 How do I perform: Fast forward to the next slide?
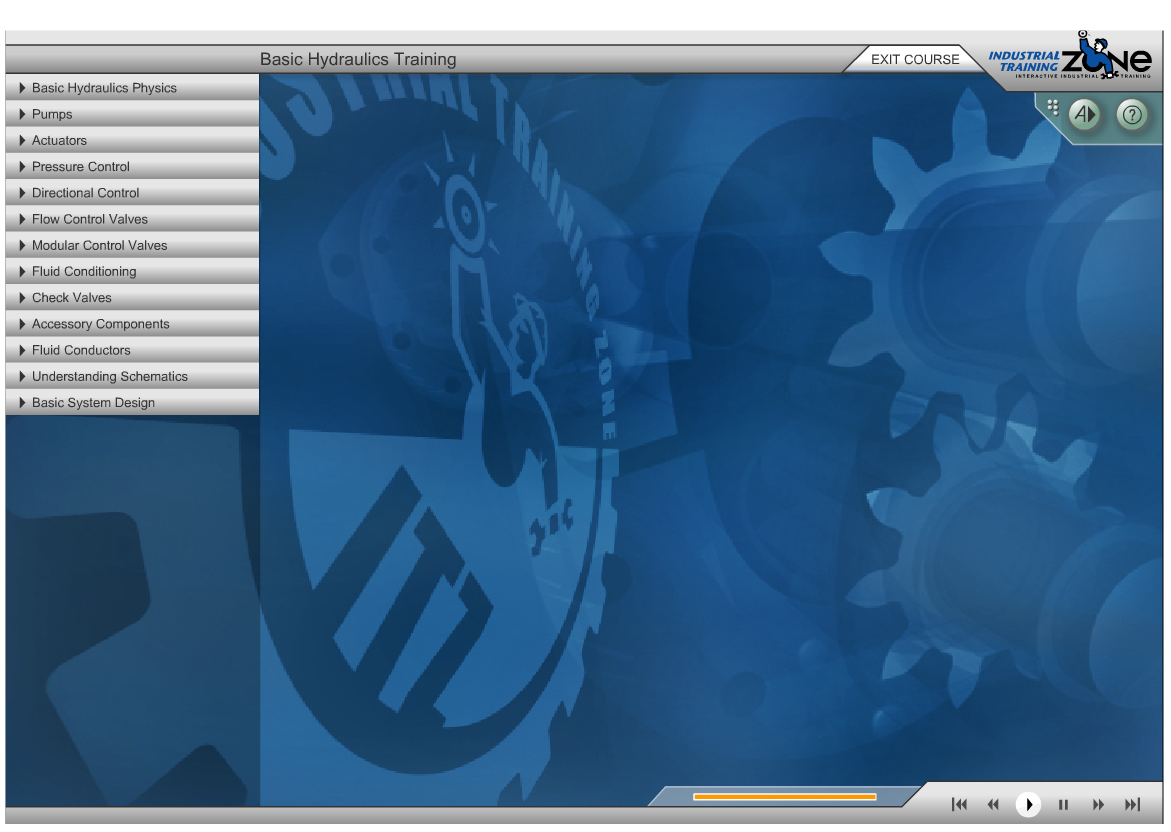pyautogui.click(x=1098, y=804)
